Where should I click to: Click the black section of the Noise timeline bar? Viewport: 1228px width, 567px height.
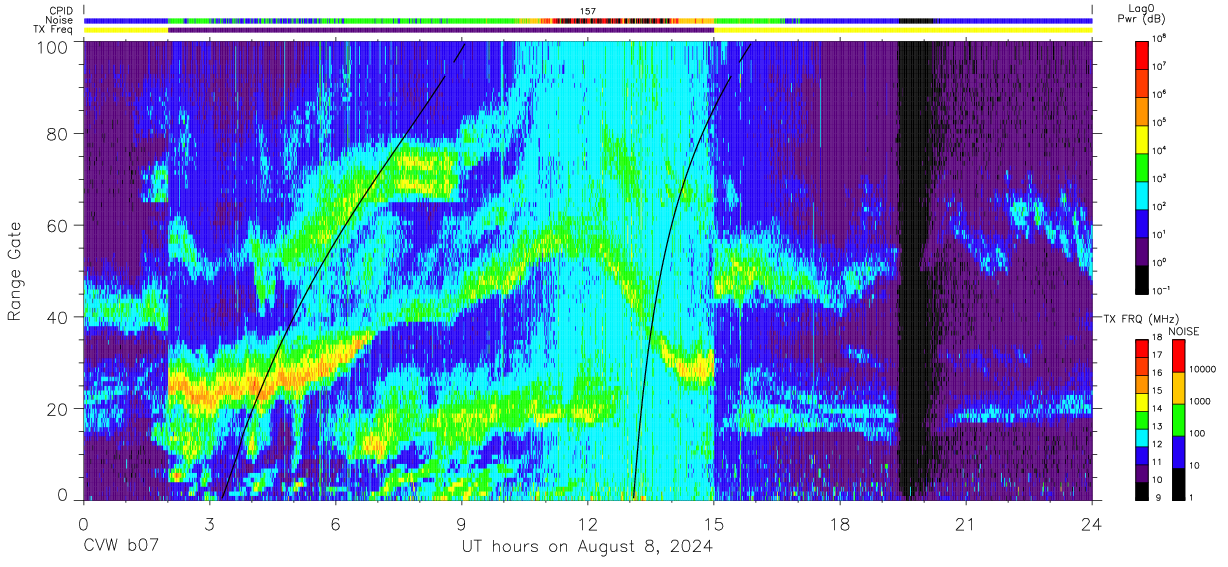(915, 20)
